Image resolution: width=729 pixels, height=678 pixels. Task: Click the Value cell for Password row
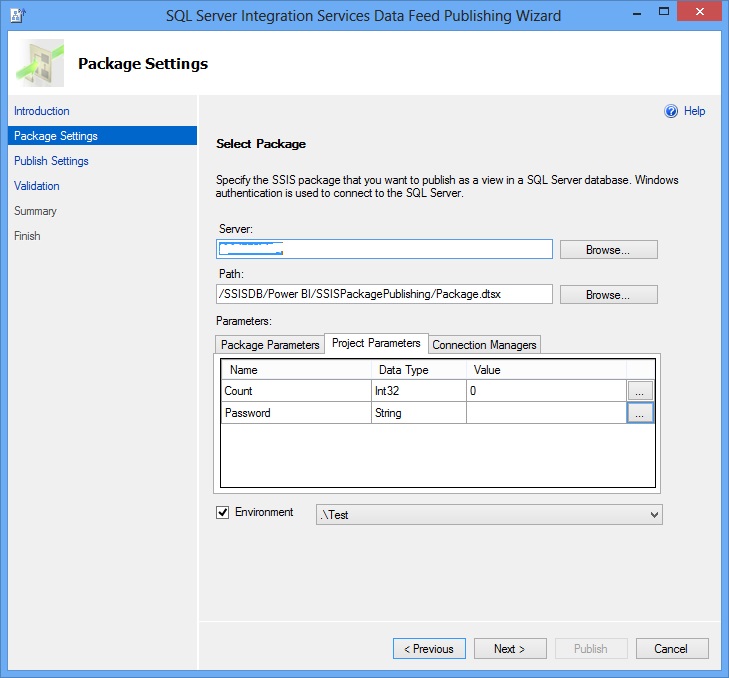point(545,413)
